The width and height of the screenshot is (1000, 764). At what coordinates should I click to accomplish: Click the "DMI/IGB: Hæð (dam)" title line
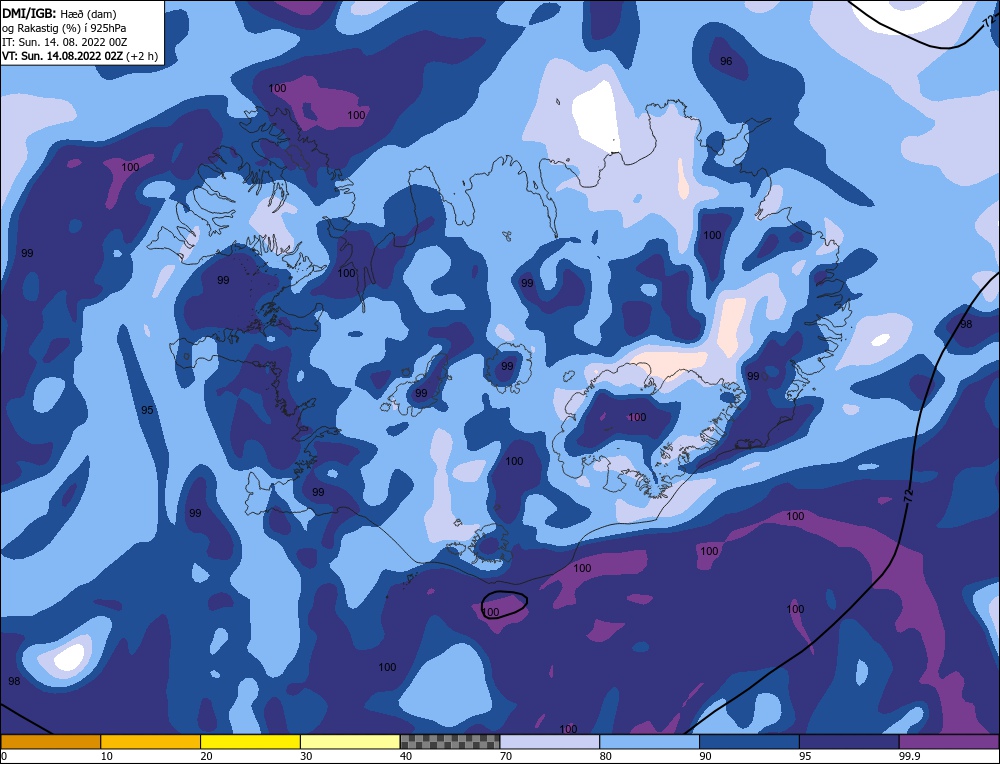point(59,14)
